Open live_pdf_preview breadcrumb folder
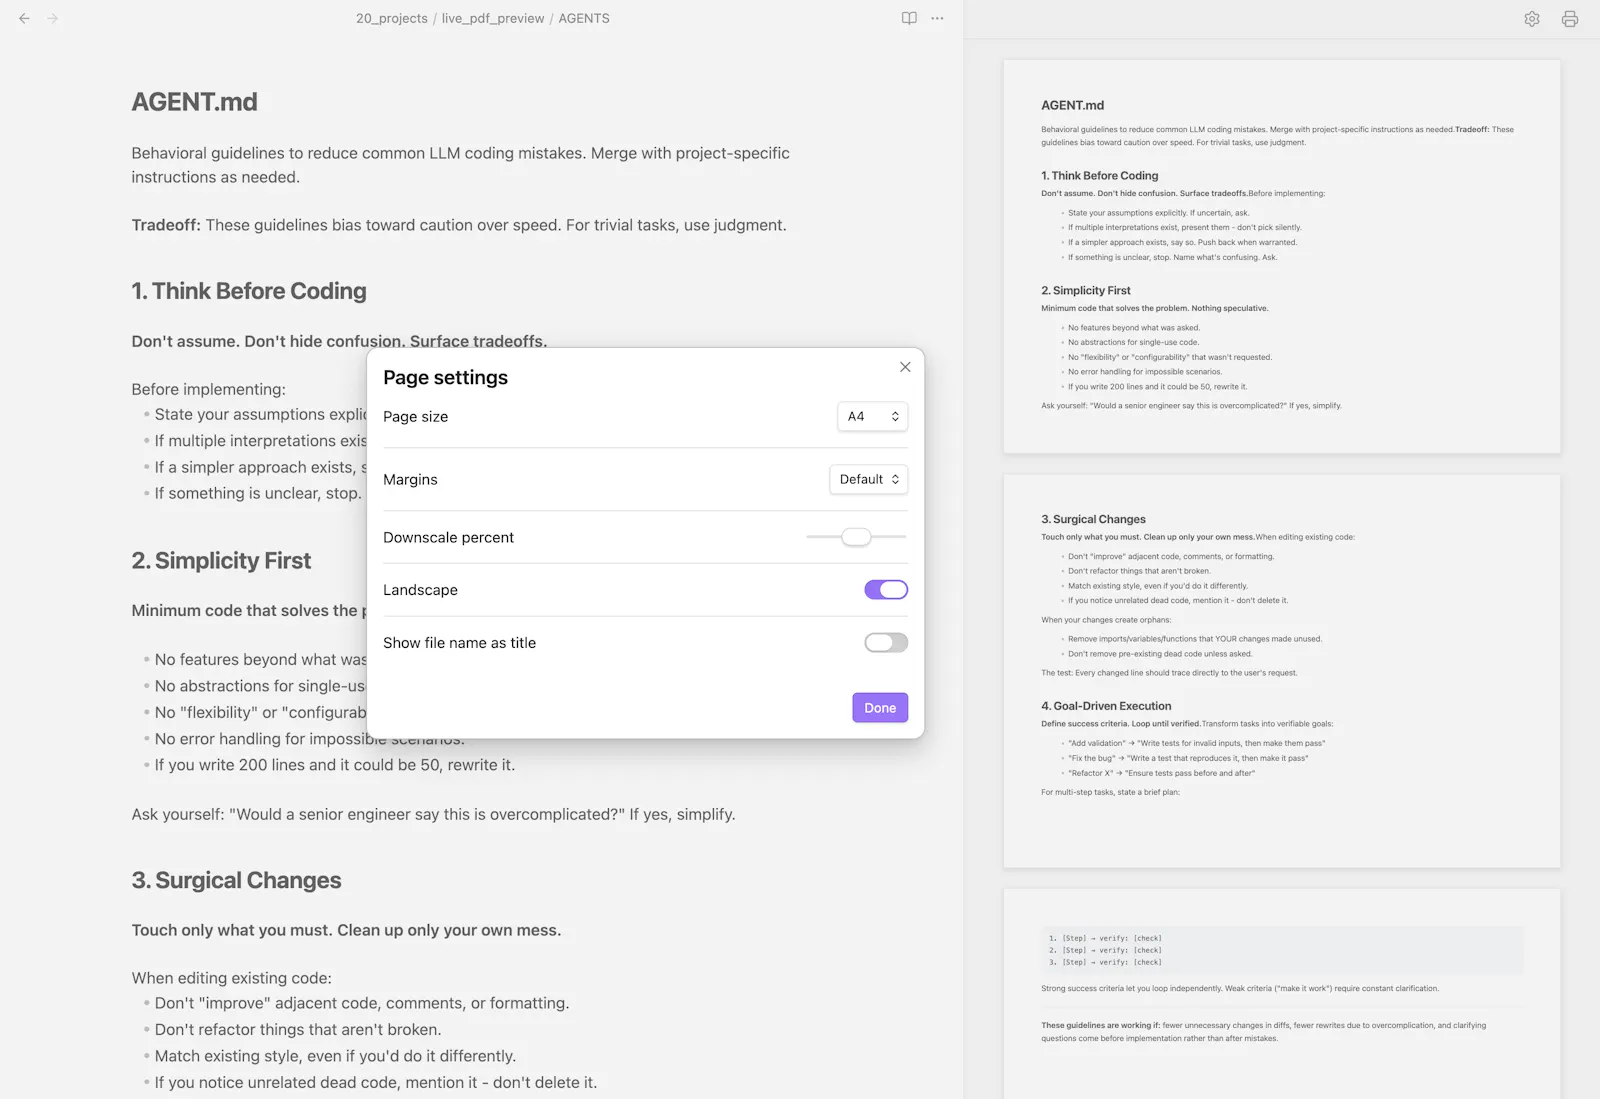This screenshot has height=1099, width=1600. click(x=493, y=18)
